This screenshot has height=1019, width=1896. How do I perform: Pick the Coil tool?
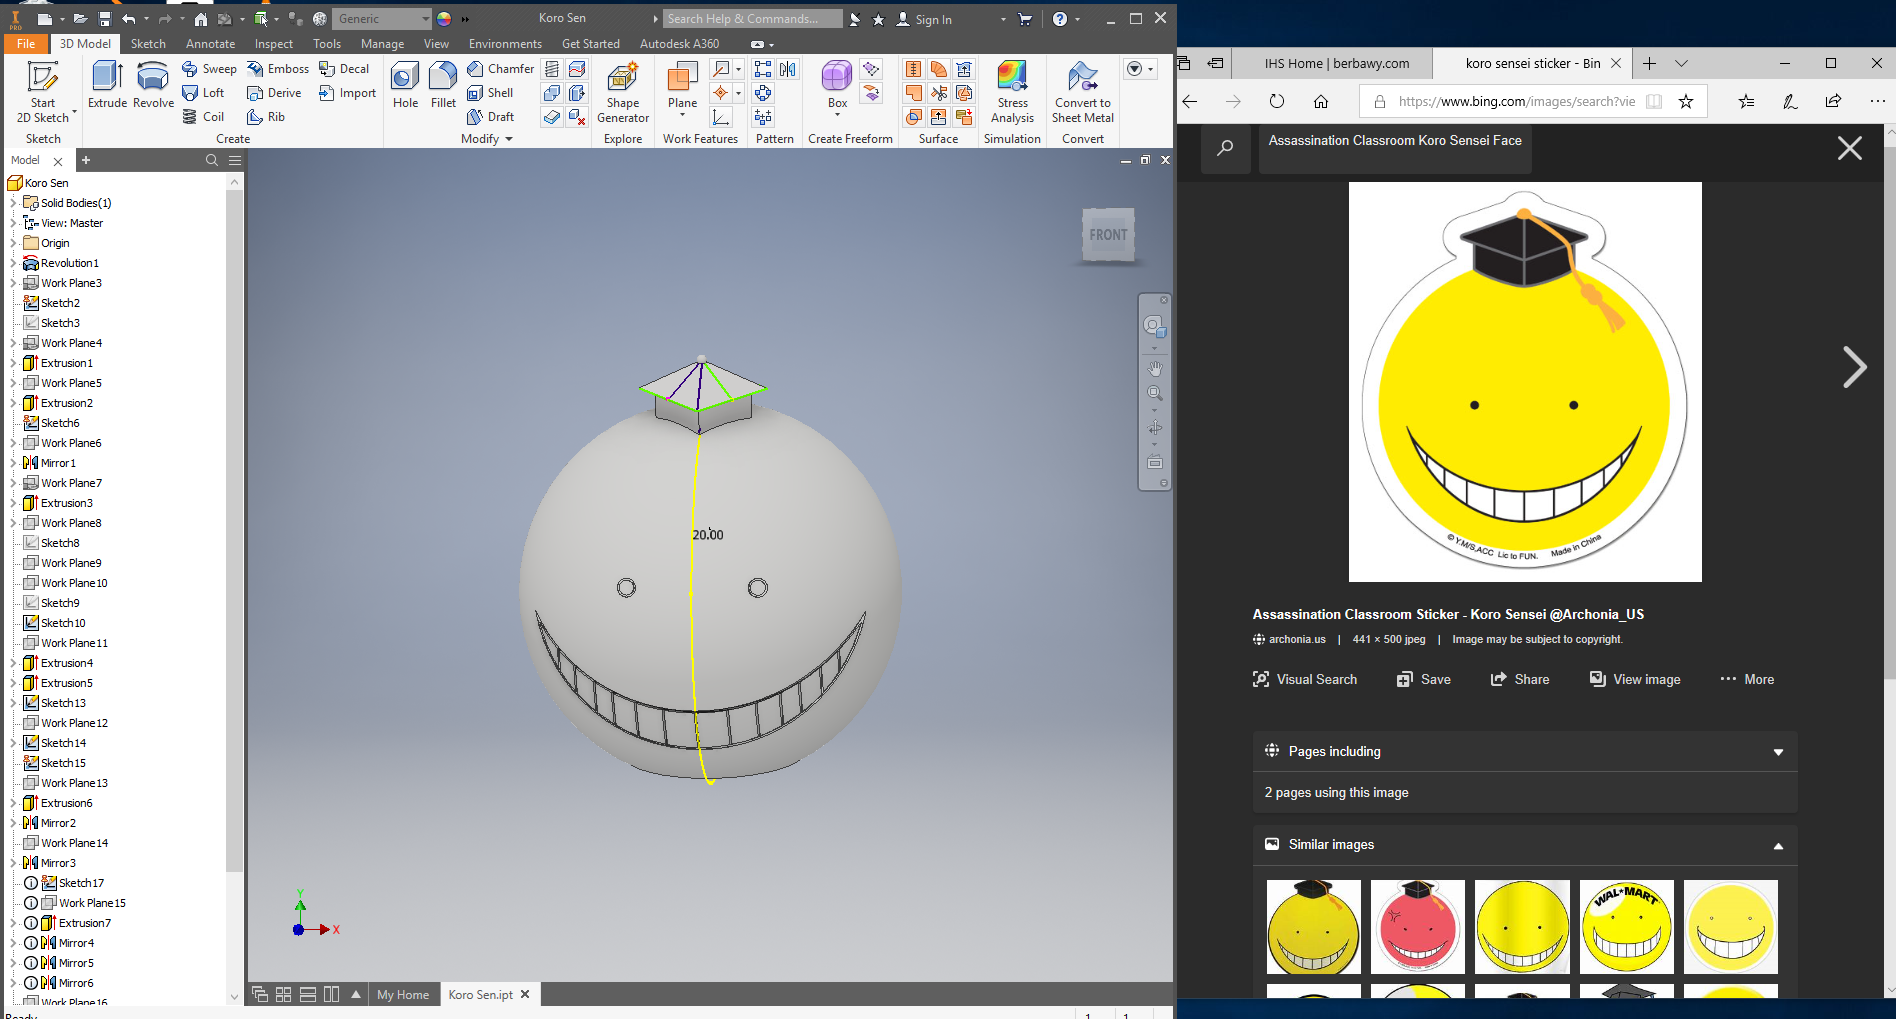[203, 117]
